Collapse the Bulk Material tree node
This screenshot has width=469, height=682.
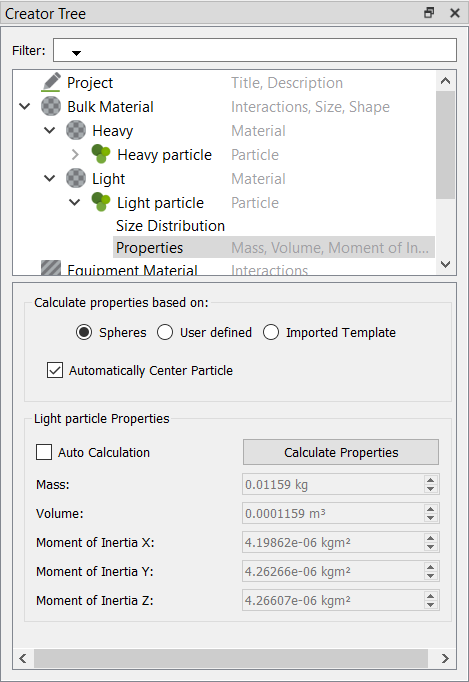tap(25, 107)
